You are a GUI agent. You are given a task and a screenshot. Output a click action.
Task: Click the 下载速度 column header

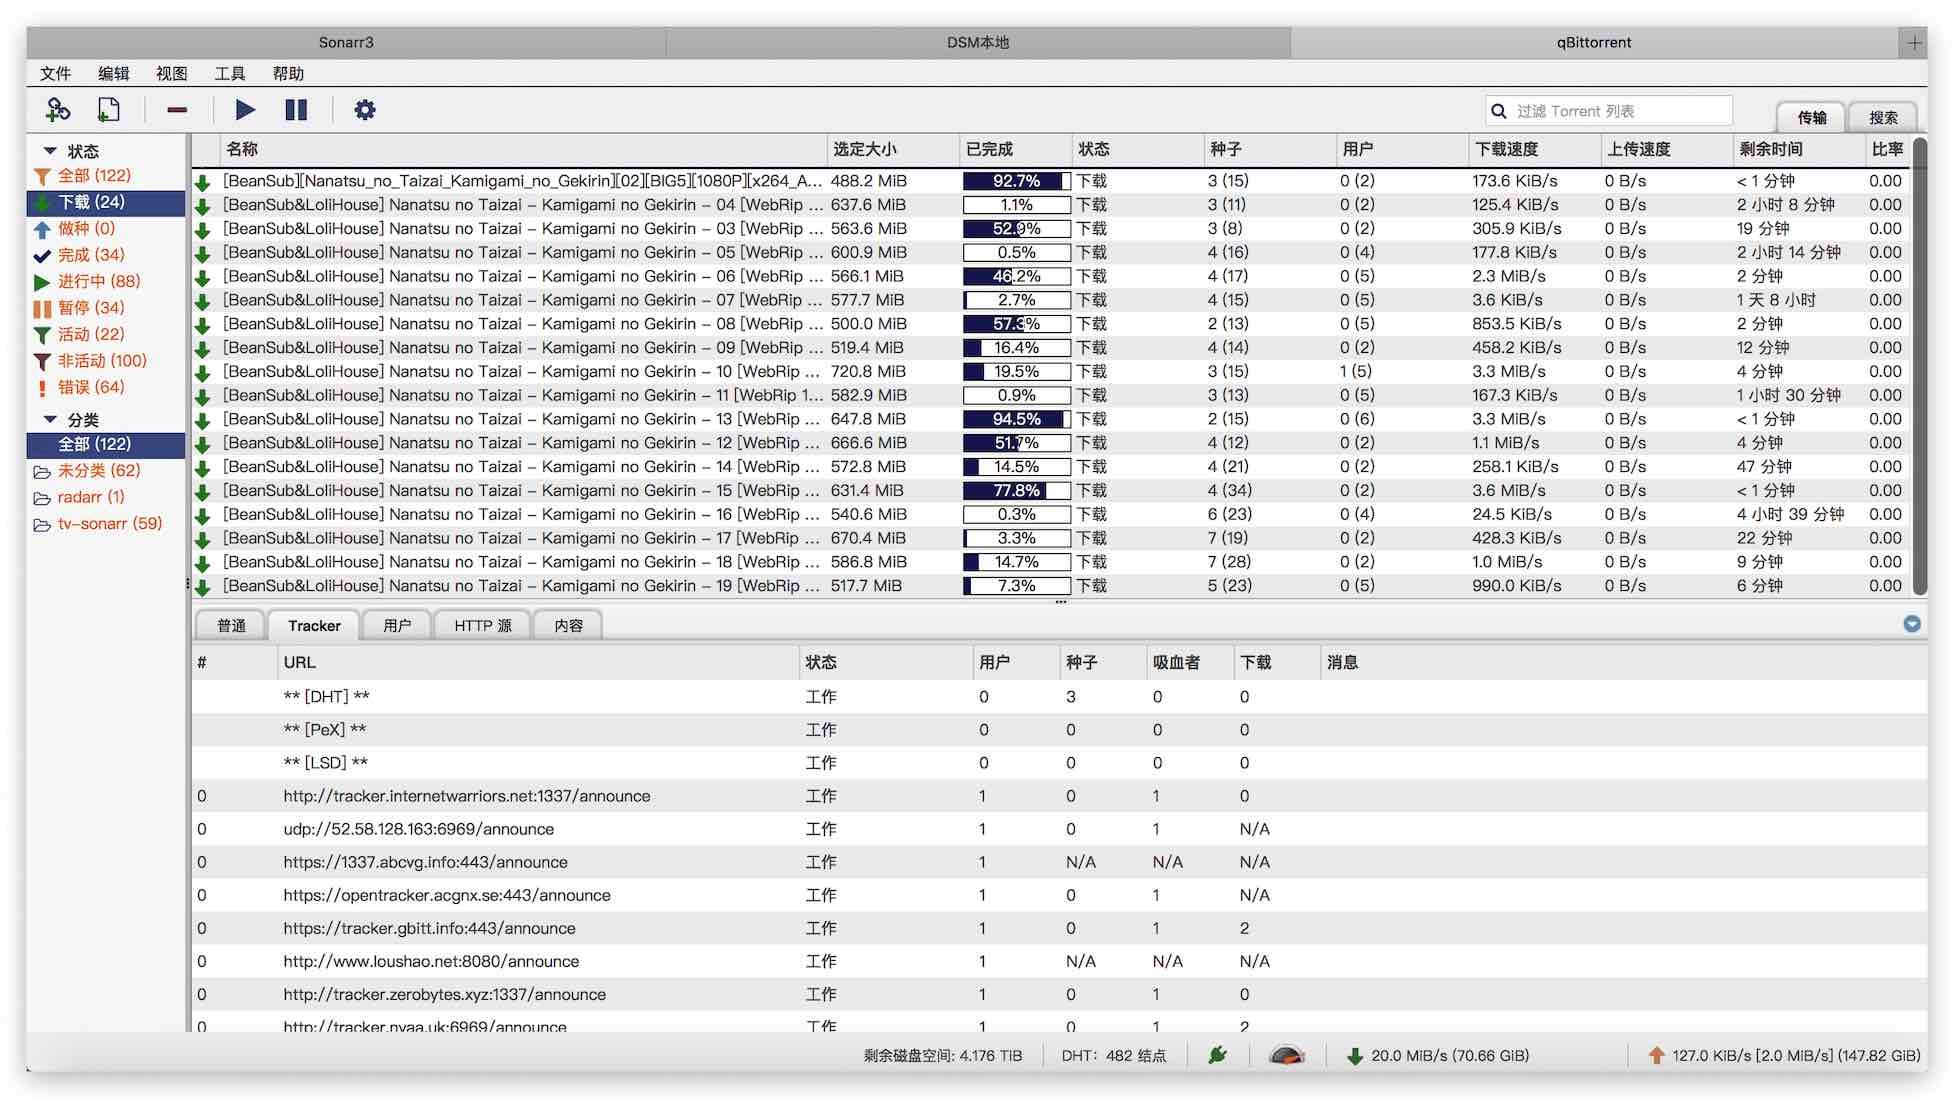point(1506,149)
